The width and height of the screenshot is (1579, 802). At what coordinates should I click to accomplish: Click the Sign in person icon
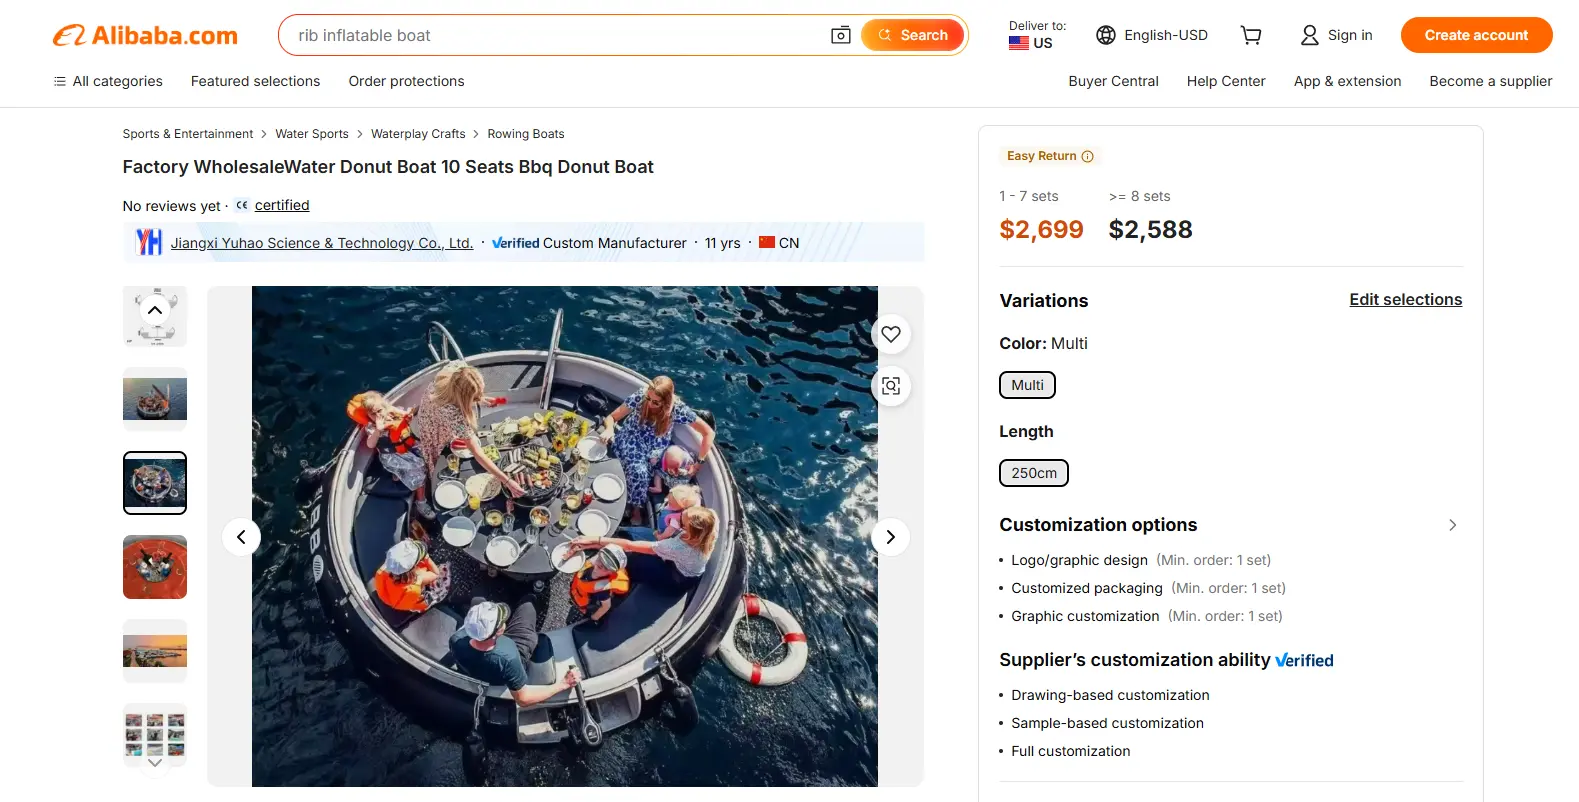(x=1308, y=34)
